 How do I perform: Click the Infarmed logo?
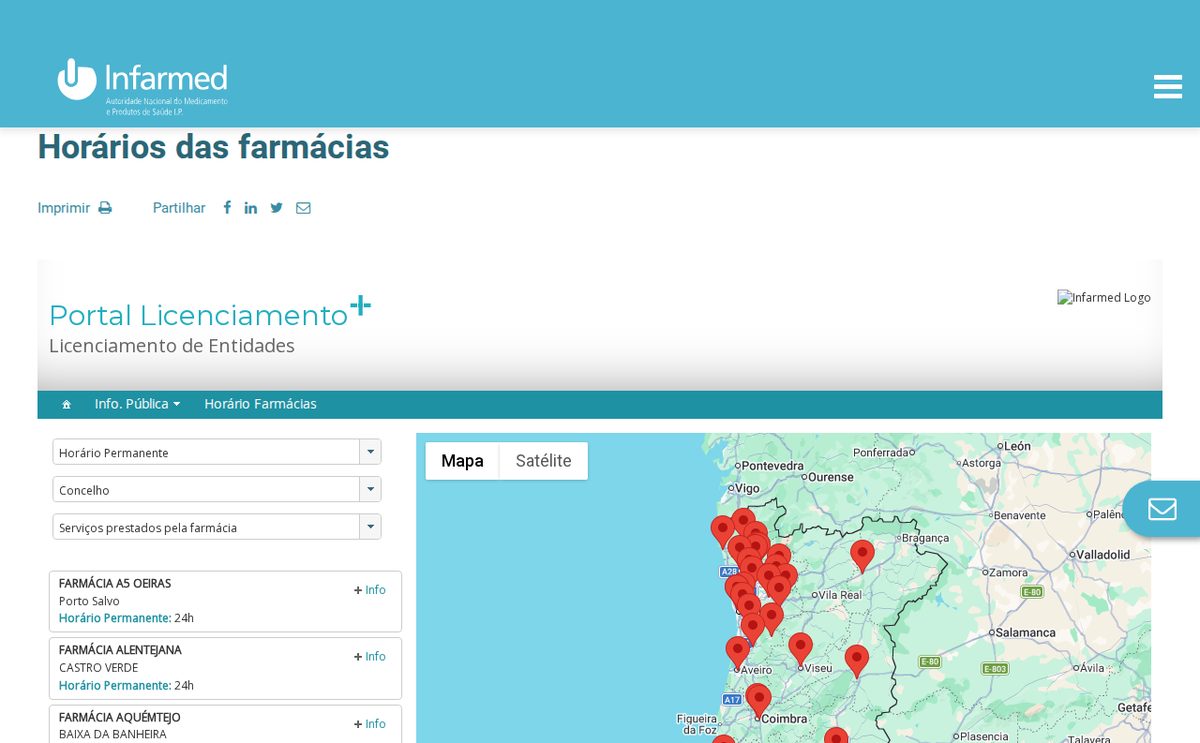143,86
